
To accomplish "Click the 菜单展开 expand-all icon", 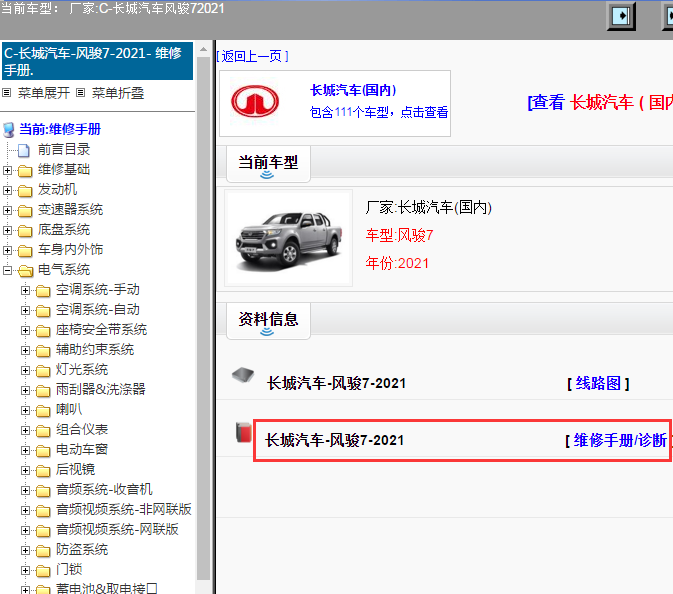I will pos(6,93).
